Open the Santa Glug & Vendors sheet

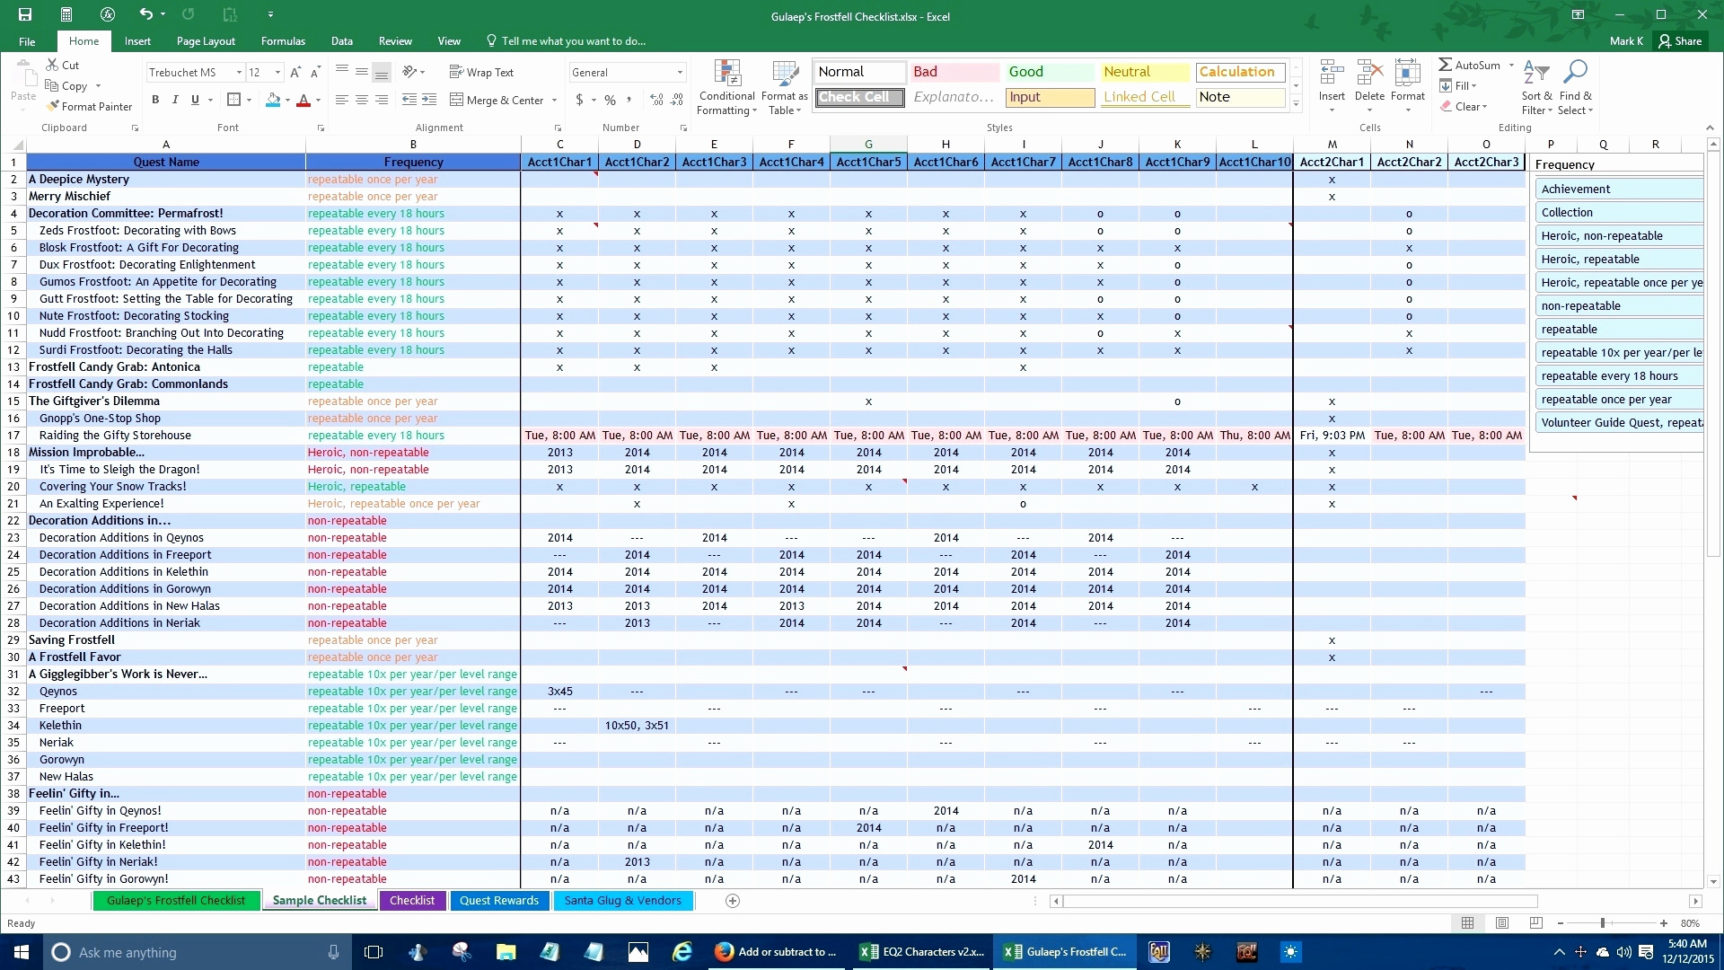623,900
